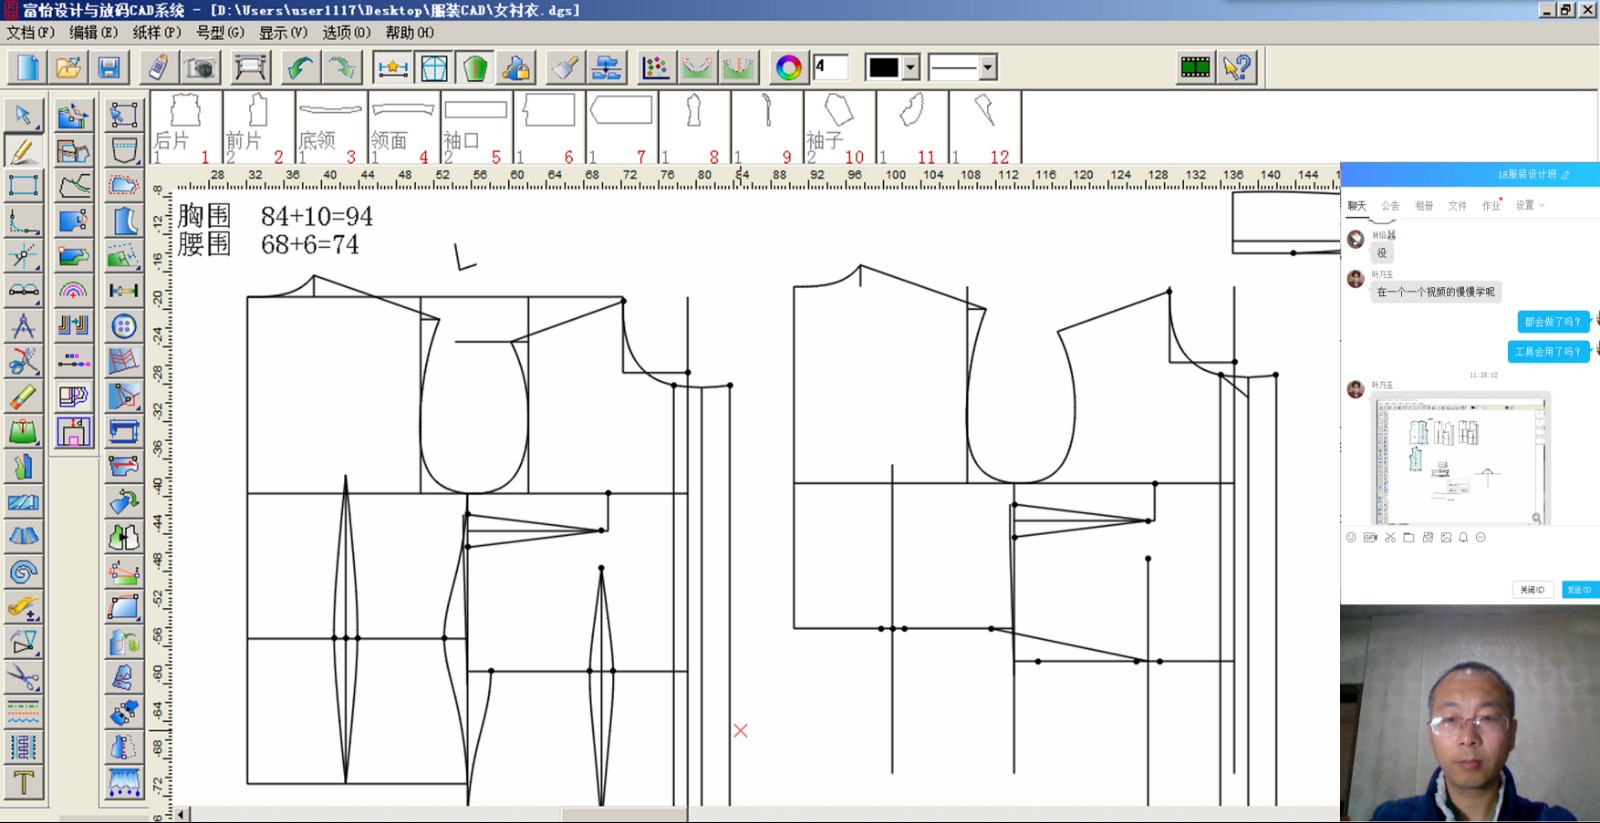Select the button placement tool icon
Image resolution: width=1600 pixels, height=823 pixels.
click(x=124, y=326)
